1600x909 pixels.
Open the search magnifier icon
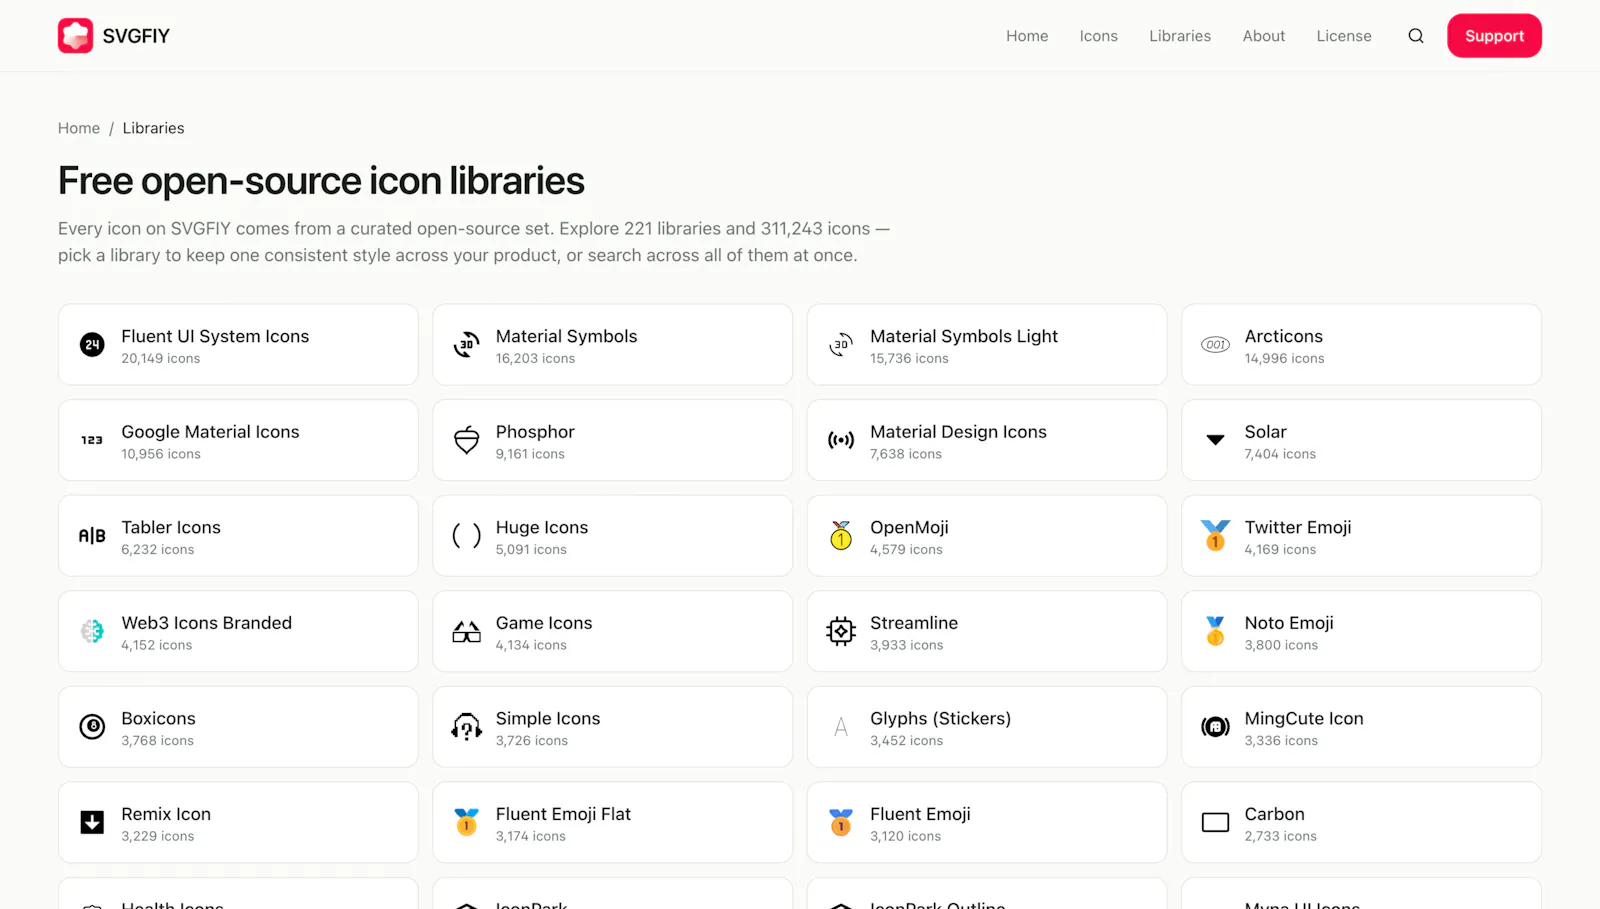[x=1416, y=36]
